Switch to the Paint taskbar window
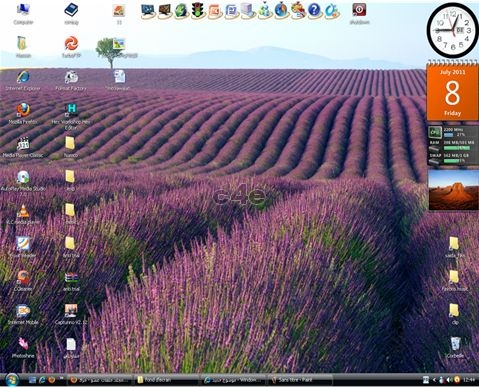The width and height of the screenshot is (479, 388). pos(300,380)
